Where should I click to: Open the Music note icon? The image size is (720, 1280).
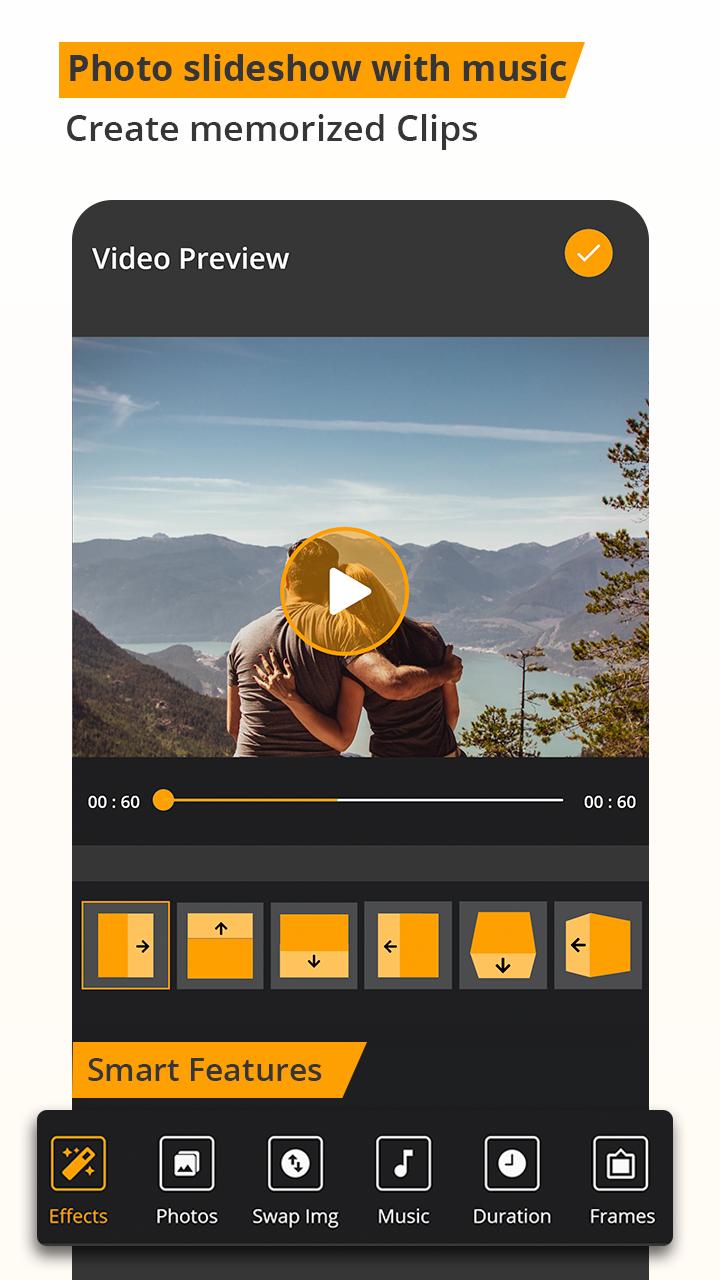click(x=403, y=1164)
